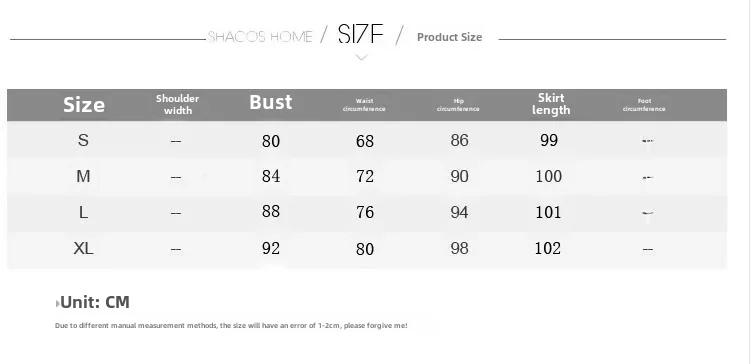Select the L size row label
751x364 pixels.
tap(83, 212)
